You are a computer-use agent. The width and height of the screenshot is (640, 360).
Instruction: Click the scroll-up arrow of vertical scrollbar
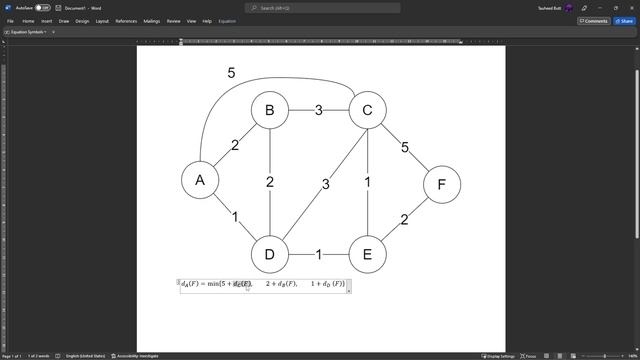637,49
